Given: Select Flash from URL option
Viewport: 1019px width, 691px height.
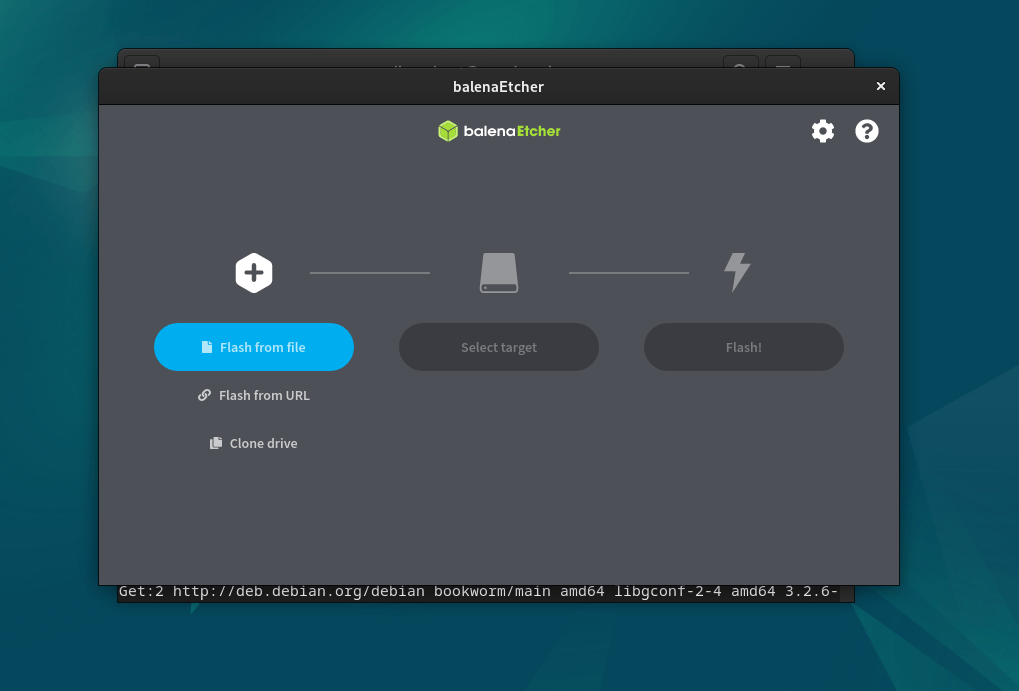Looking at the screenshot, I should coord(264,395).
